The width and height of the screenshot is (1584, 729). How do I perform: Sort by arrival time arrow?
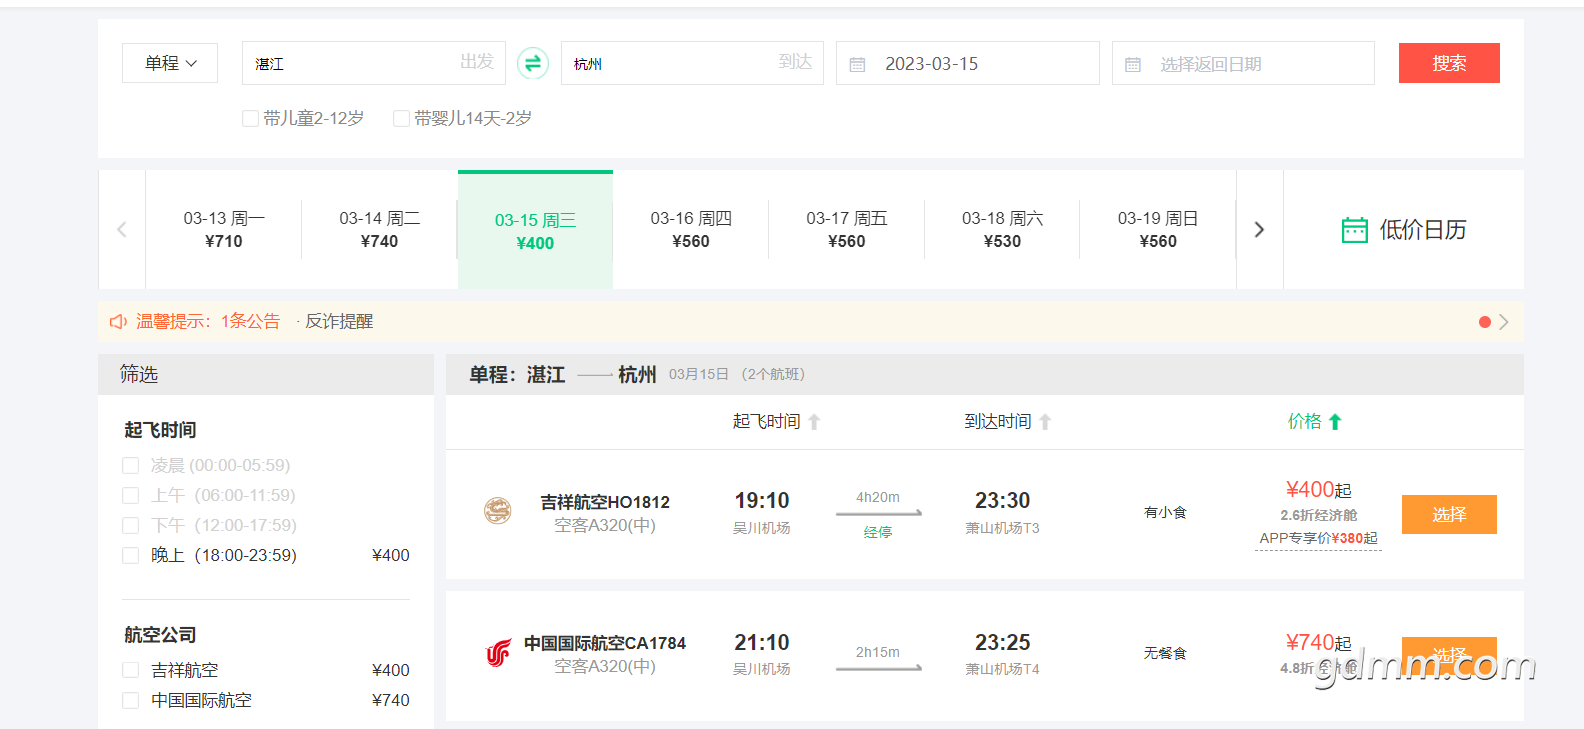point(1045,422)
